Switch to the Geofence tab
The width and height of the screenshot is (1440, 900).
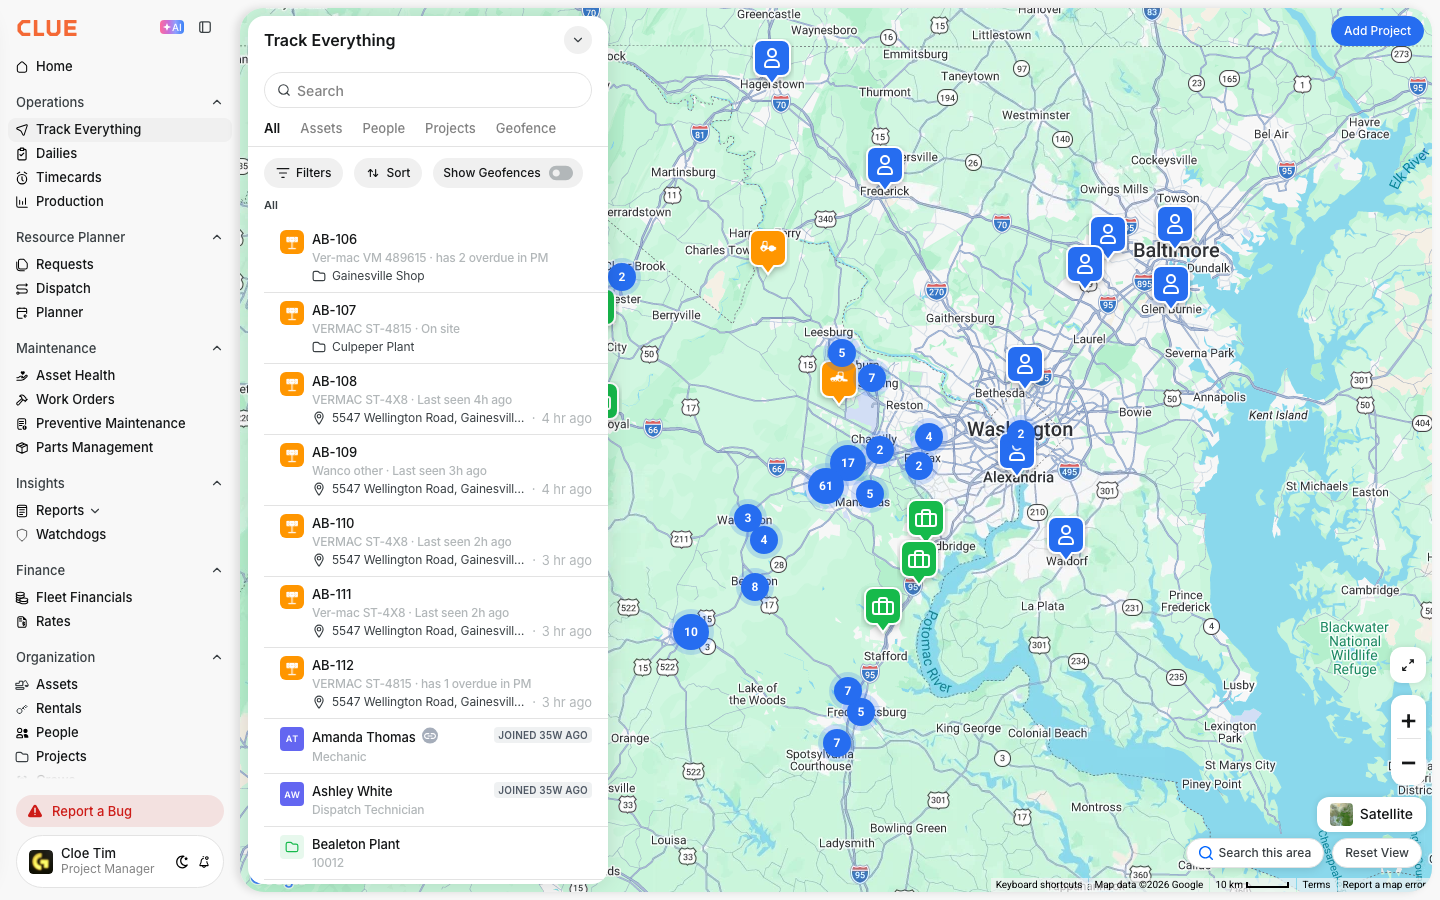pyautogui.click(x=526, y=128)
